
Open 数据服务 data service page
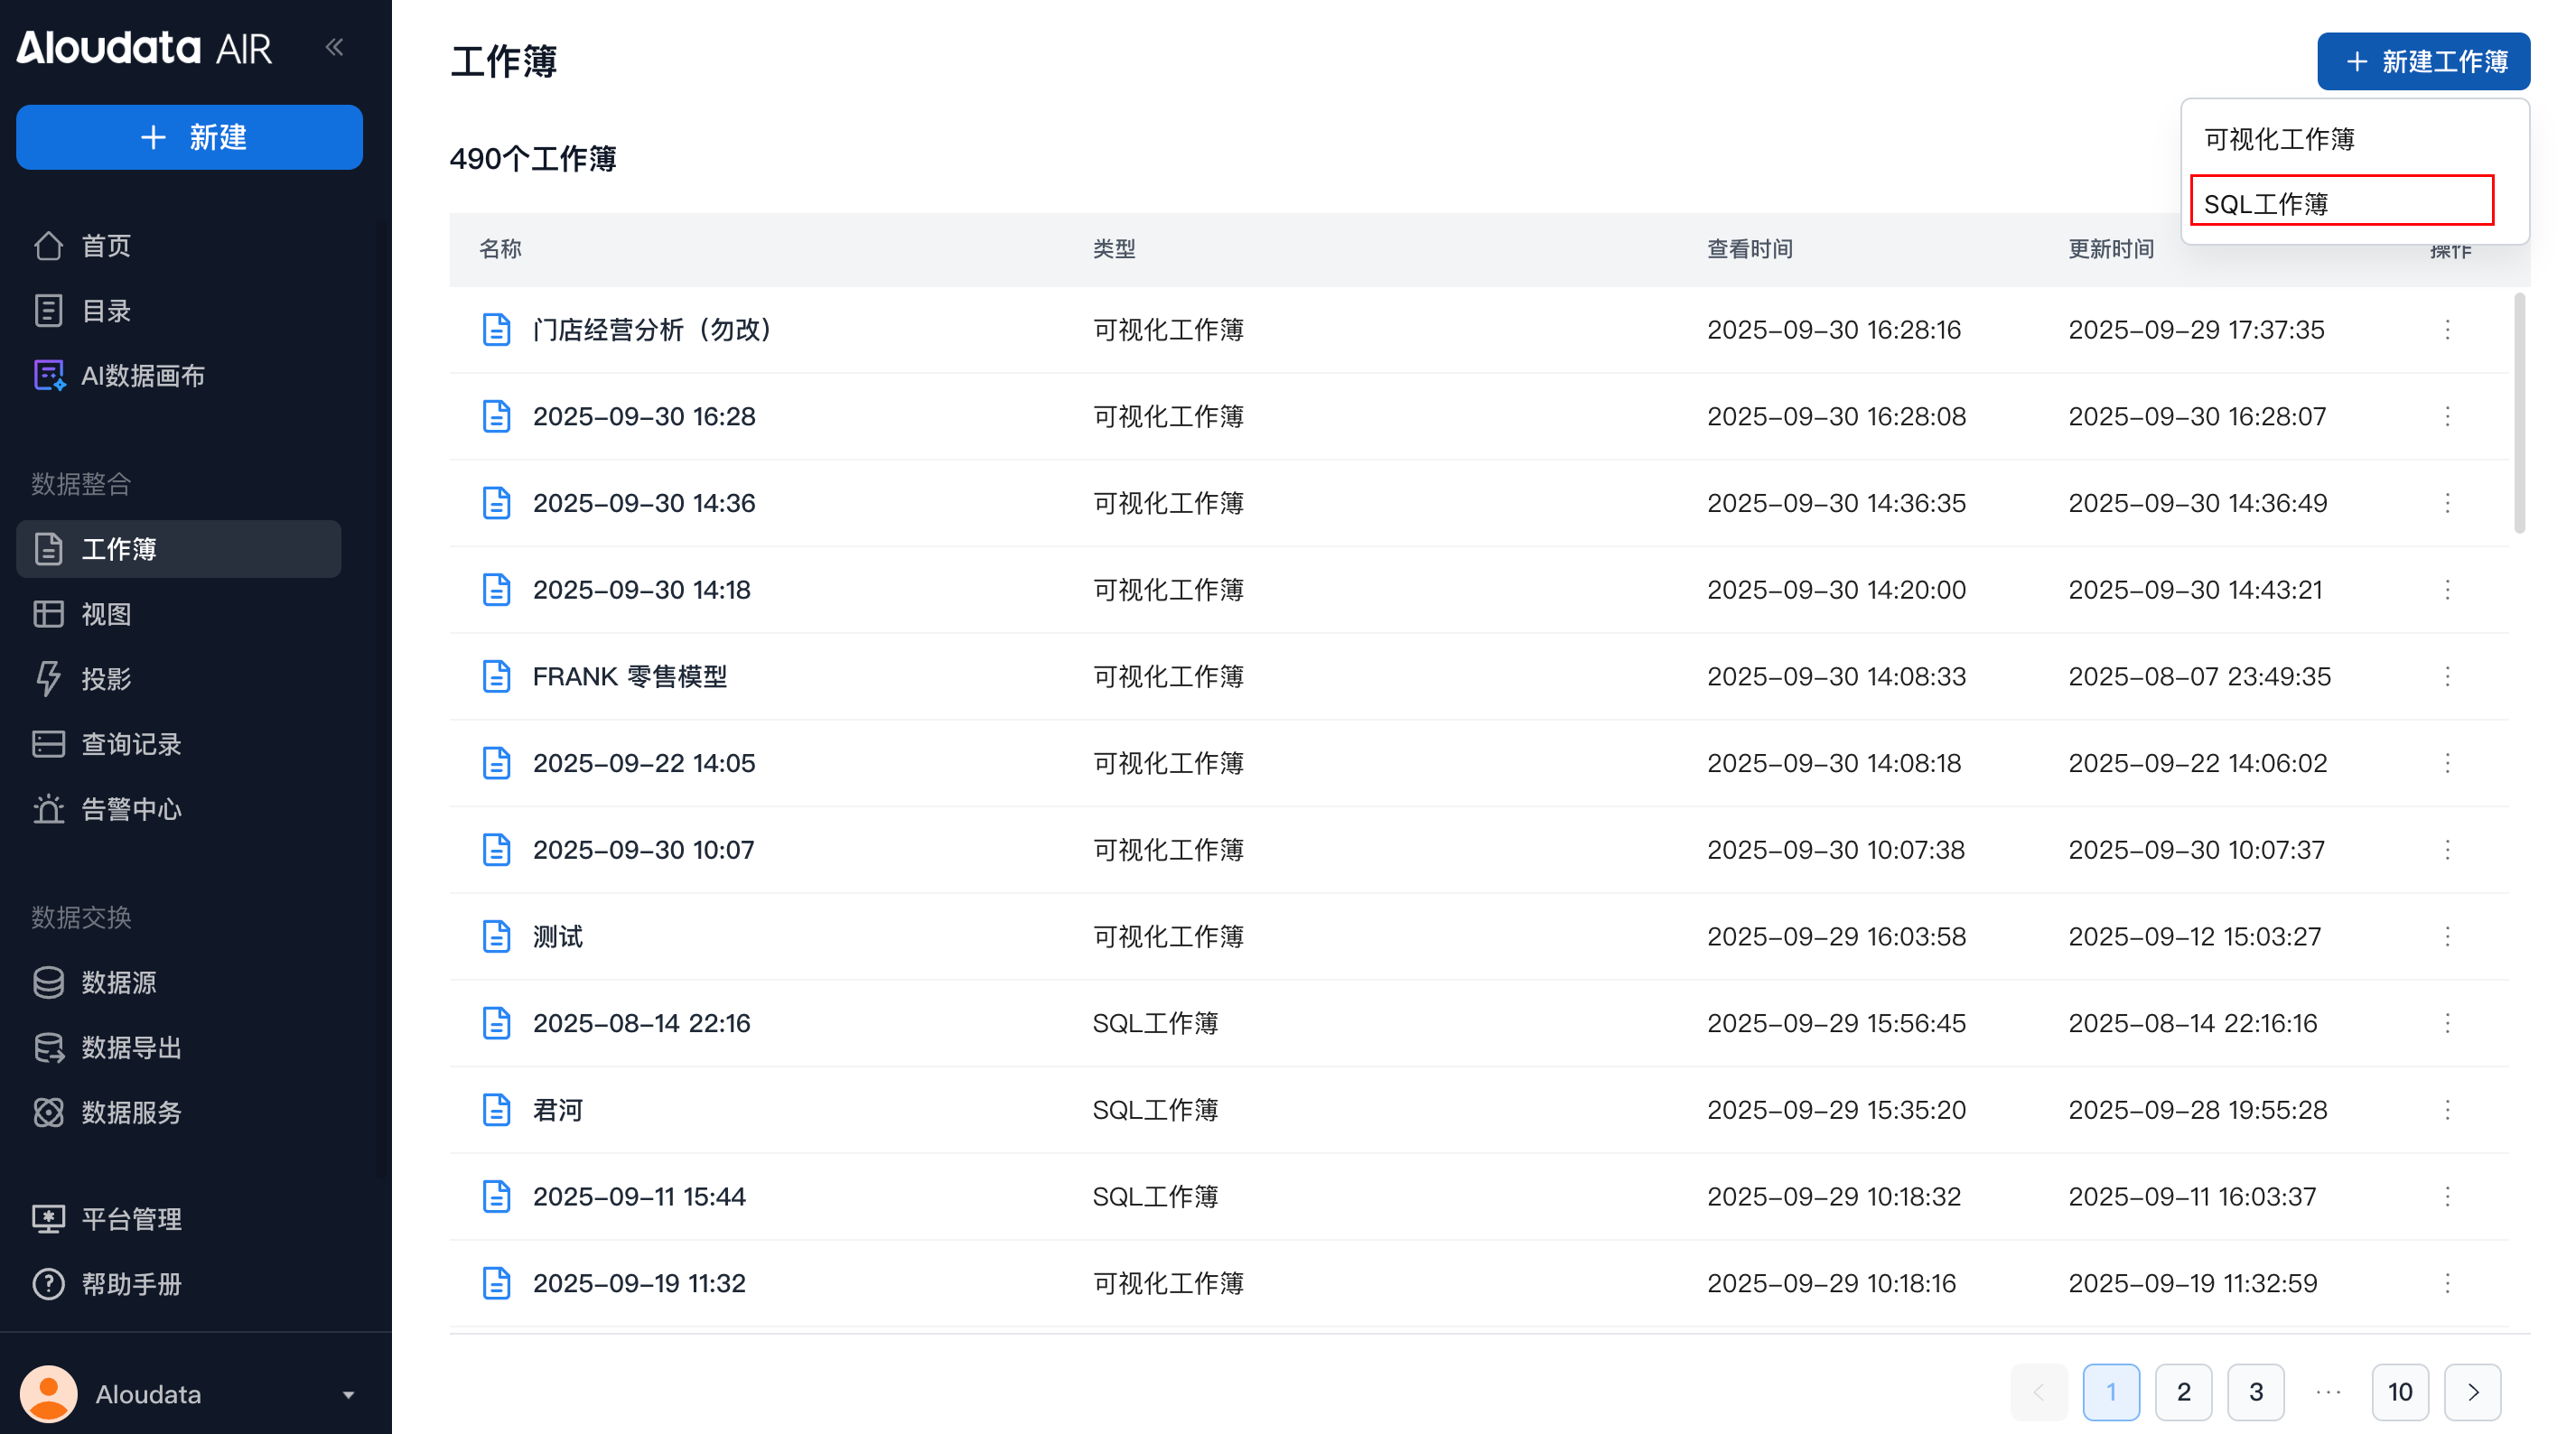(130, 1112)
